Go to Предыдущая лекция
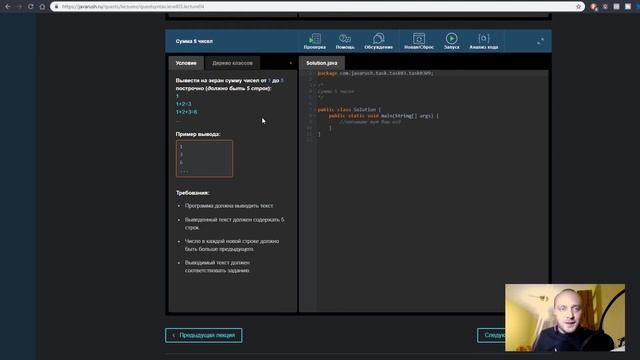This screenshot has width=640, height=360. [x=204, y=335]
